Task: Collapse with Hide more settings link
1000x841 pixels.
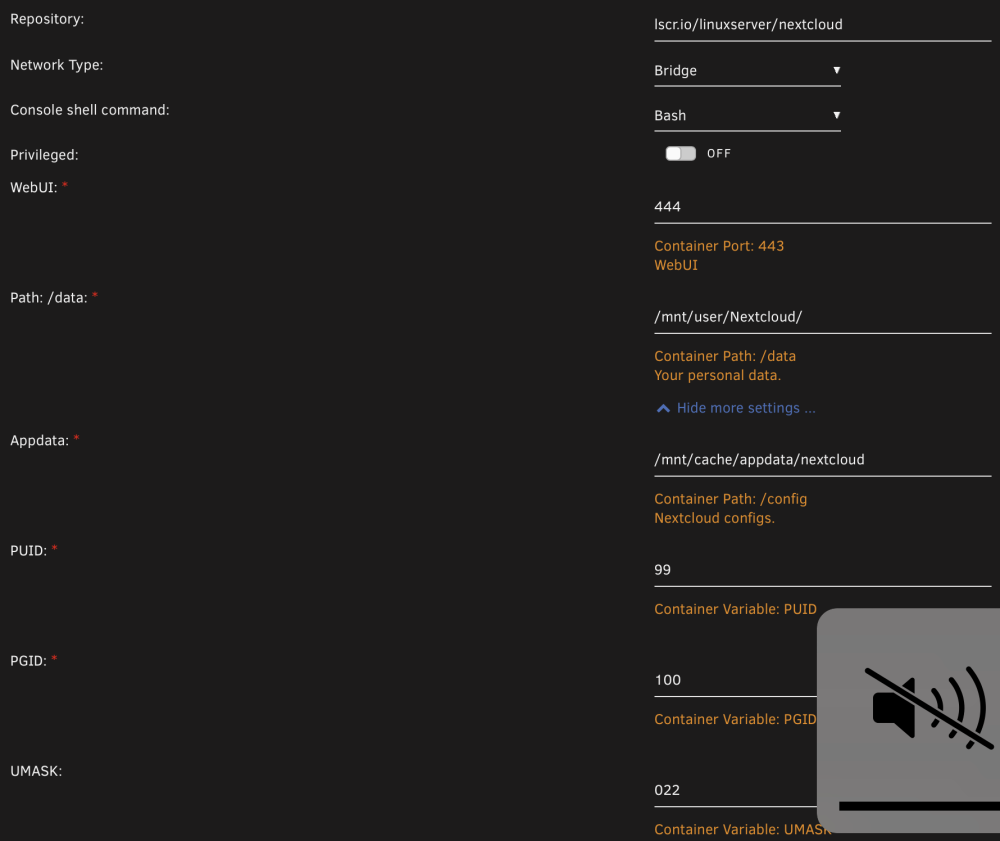Action: (736, 408)
